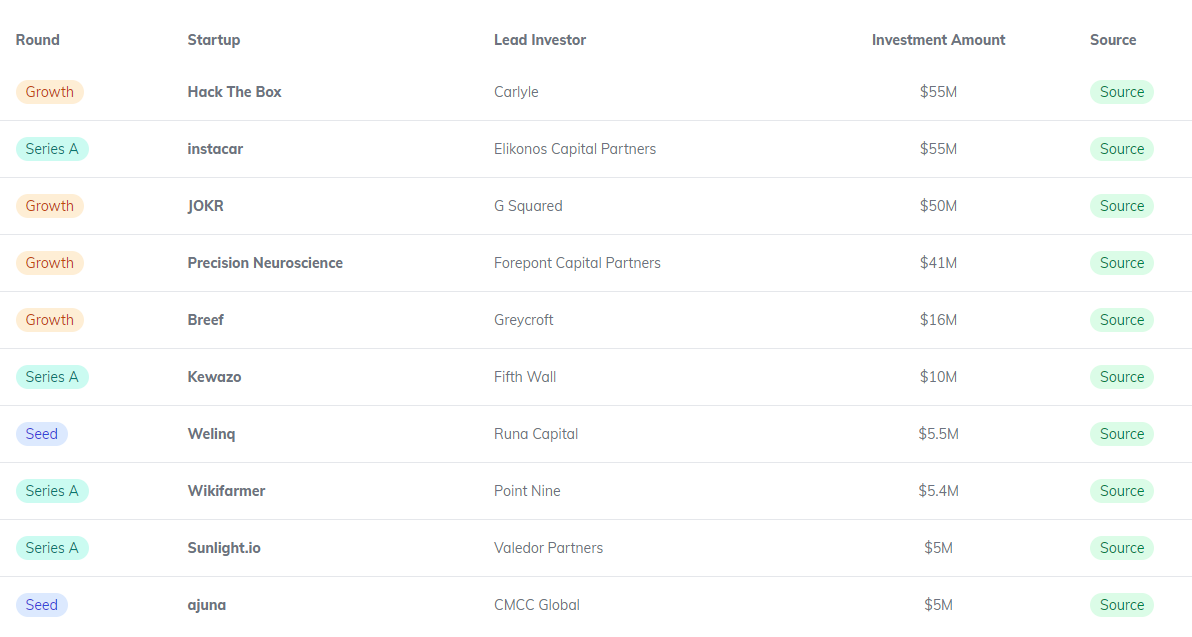Click the Lead Investor column header
The image size is (1192, 637).
(540, 40)
